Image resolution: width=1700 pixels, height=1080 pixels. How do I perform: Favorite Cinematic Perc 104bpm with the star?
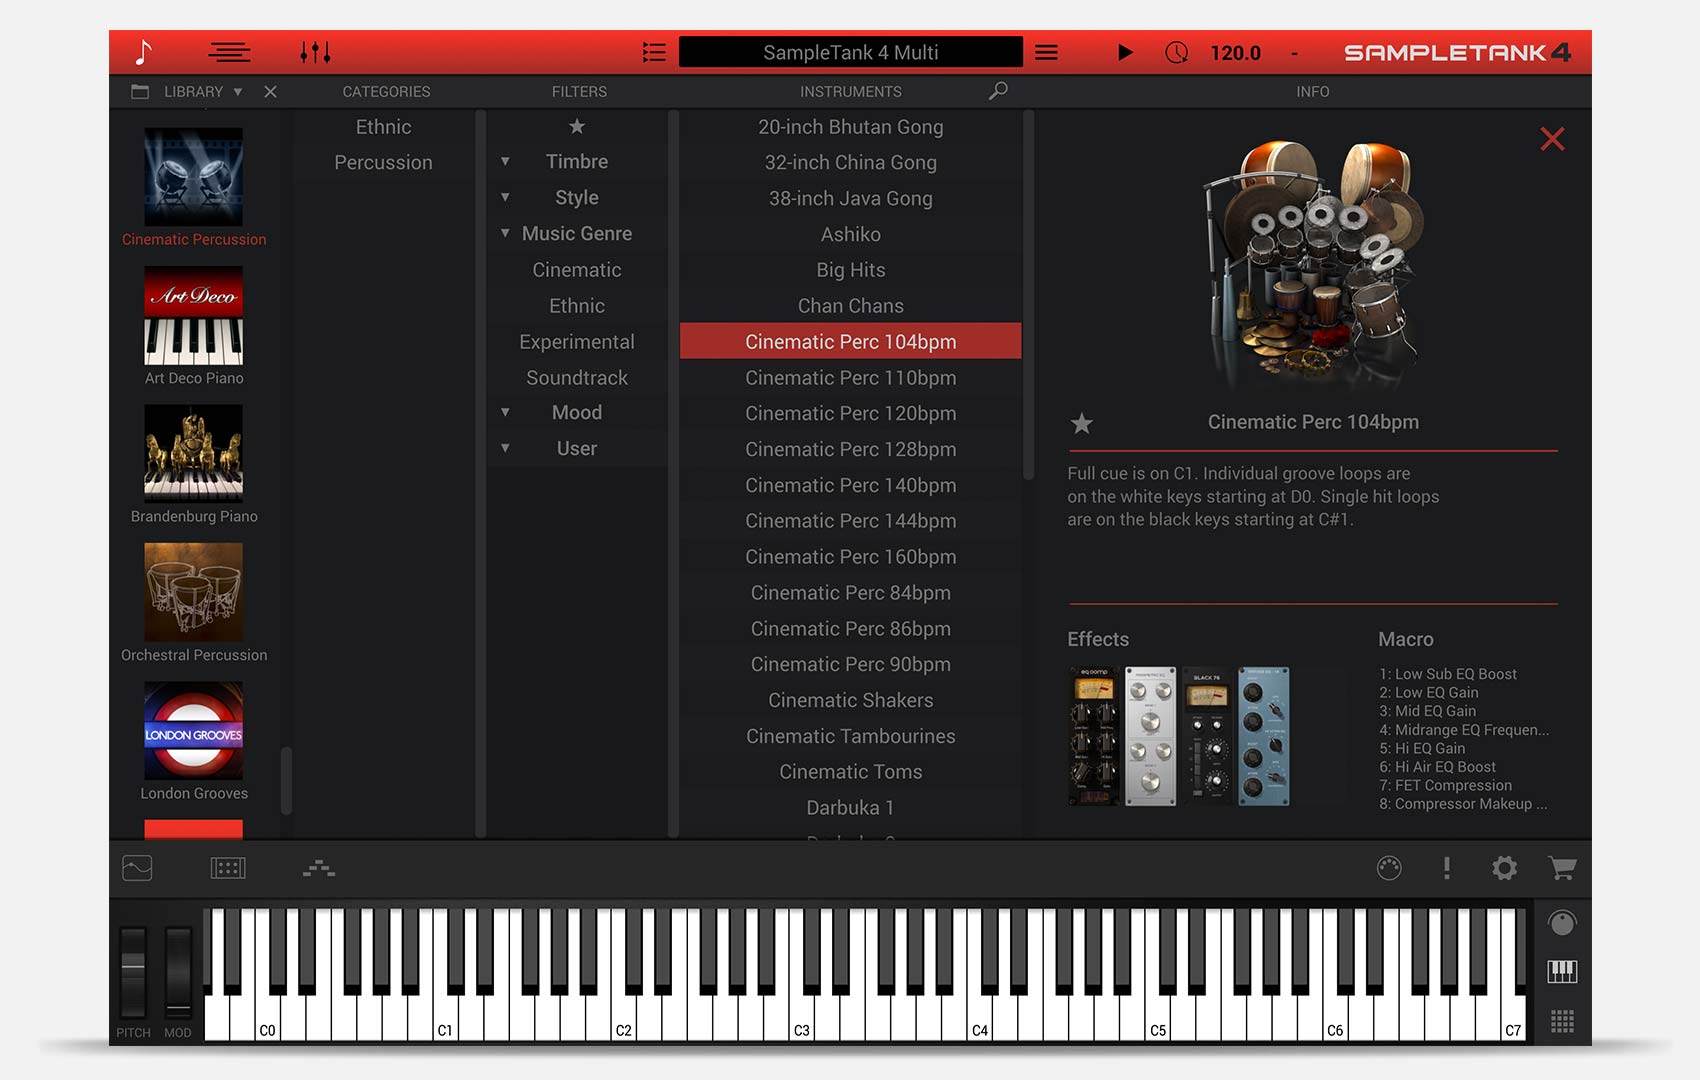click(1082, 424)
